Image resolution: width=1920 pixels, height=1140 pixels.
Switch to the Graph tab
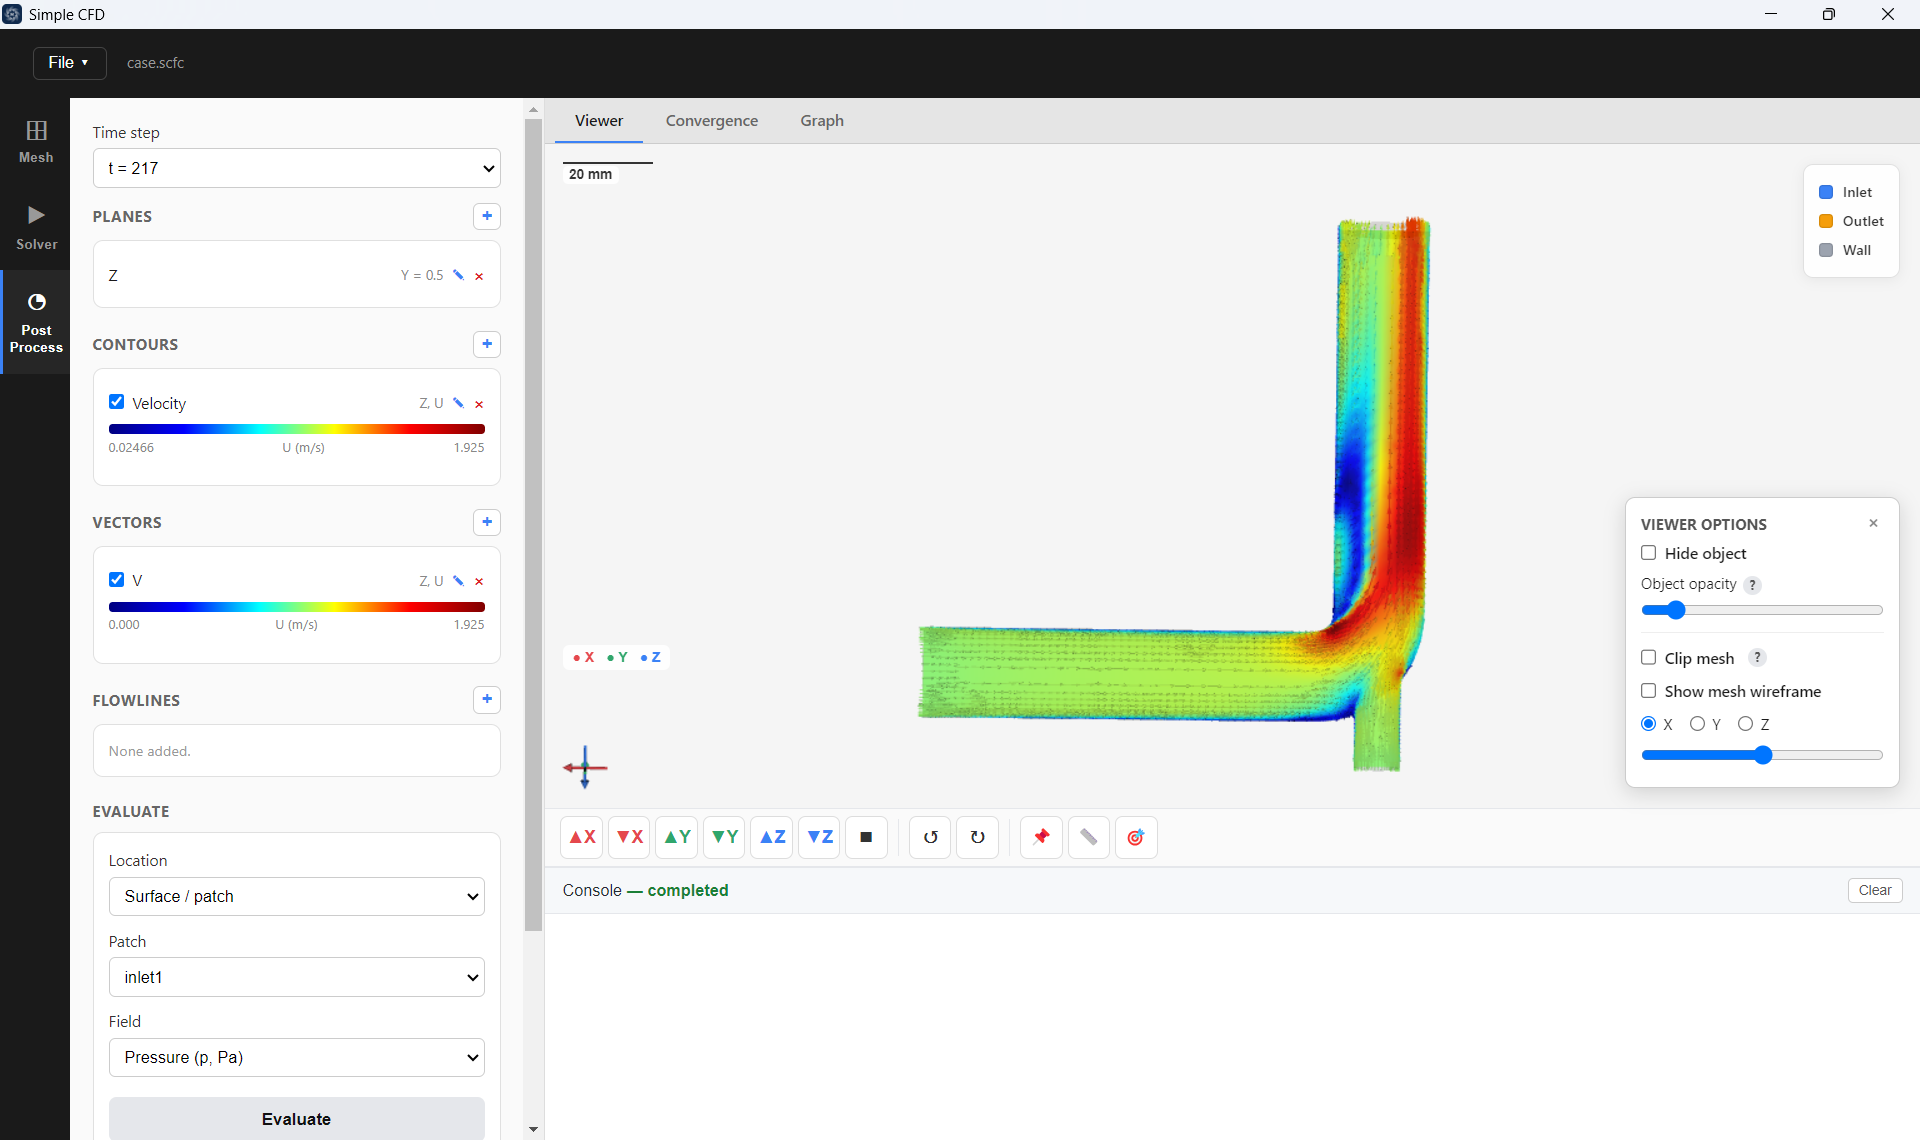(822, 121)
